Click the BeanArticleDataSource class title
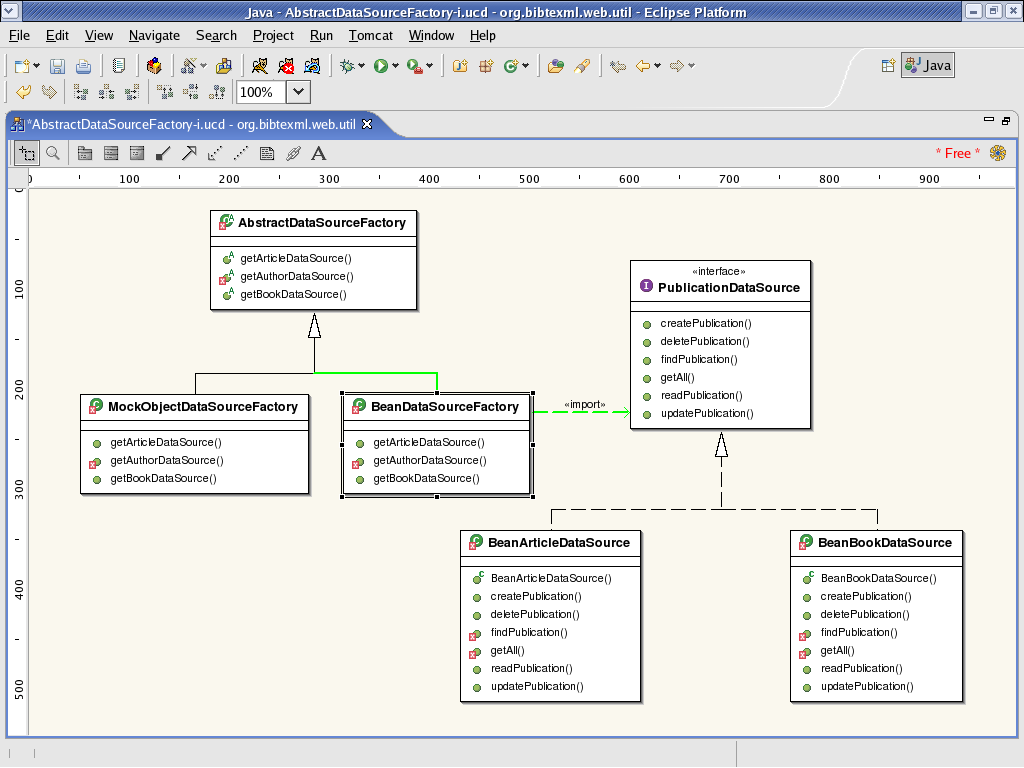Screen dimensions: 1024x768 [x=559, y=543]
